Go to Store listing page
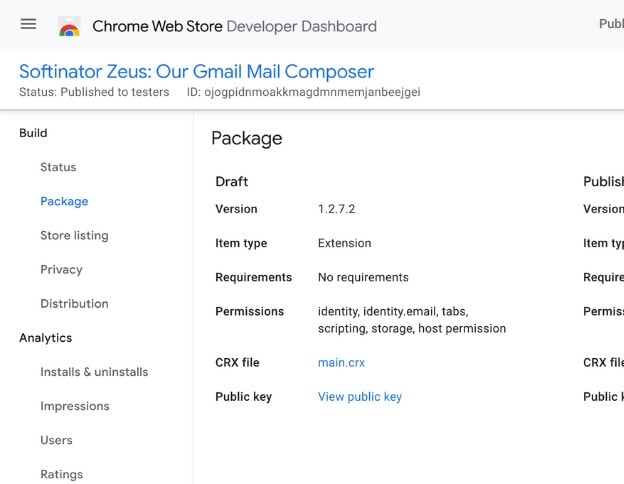The image size is (624, 484). (74, 236)
